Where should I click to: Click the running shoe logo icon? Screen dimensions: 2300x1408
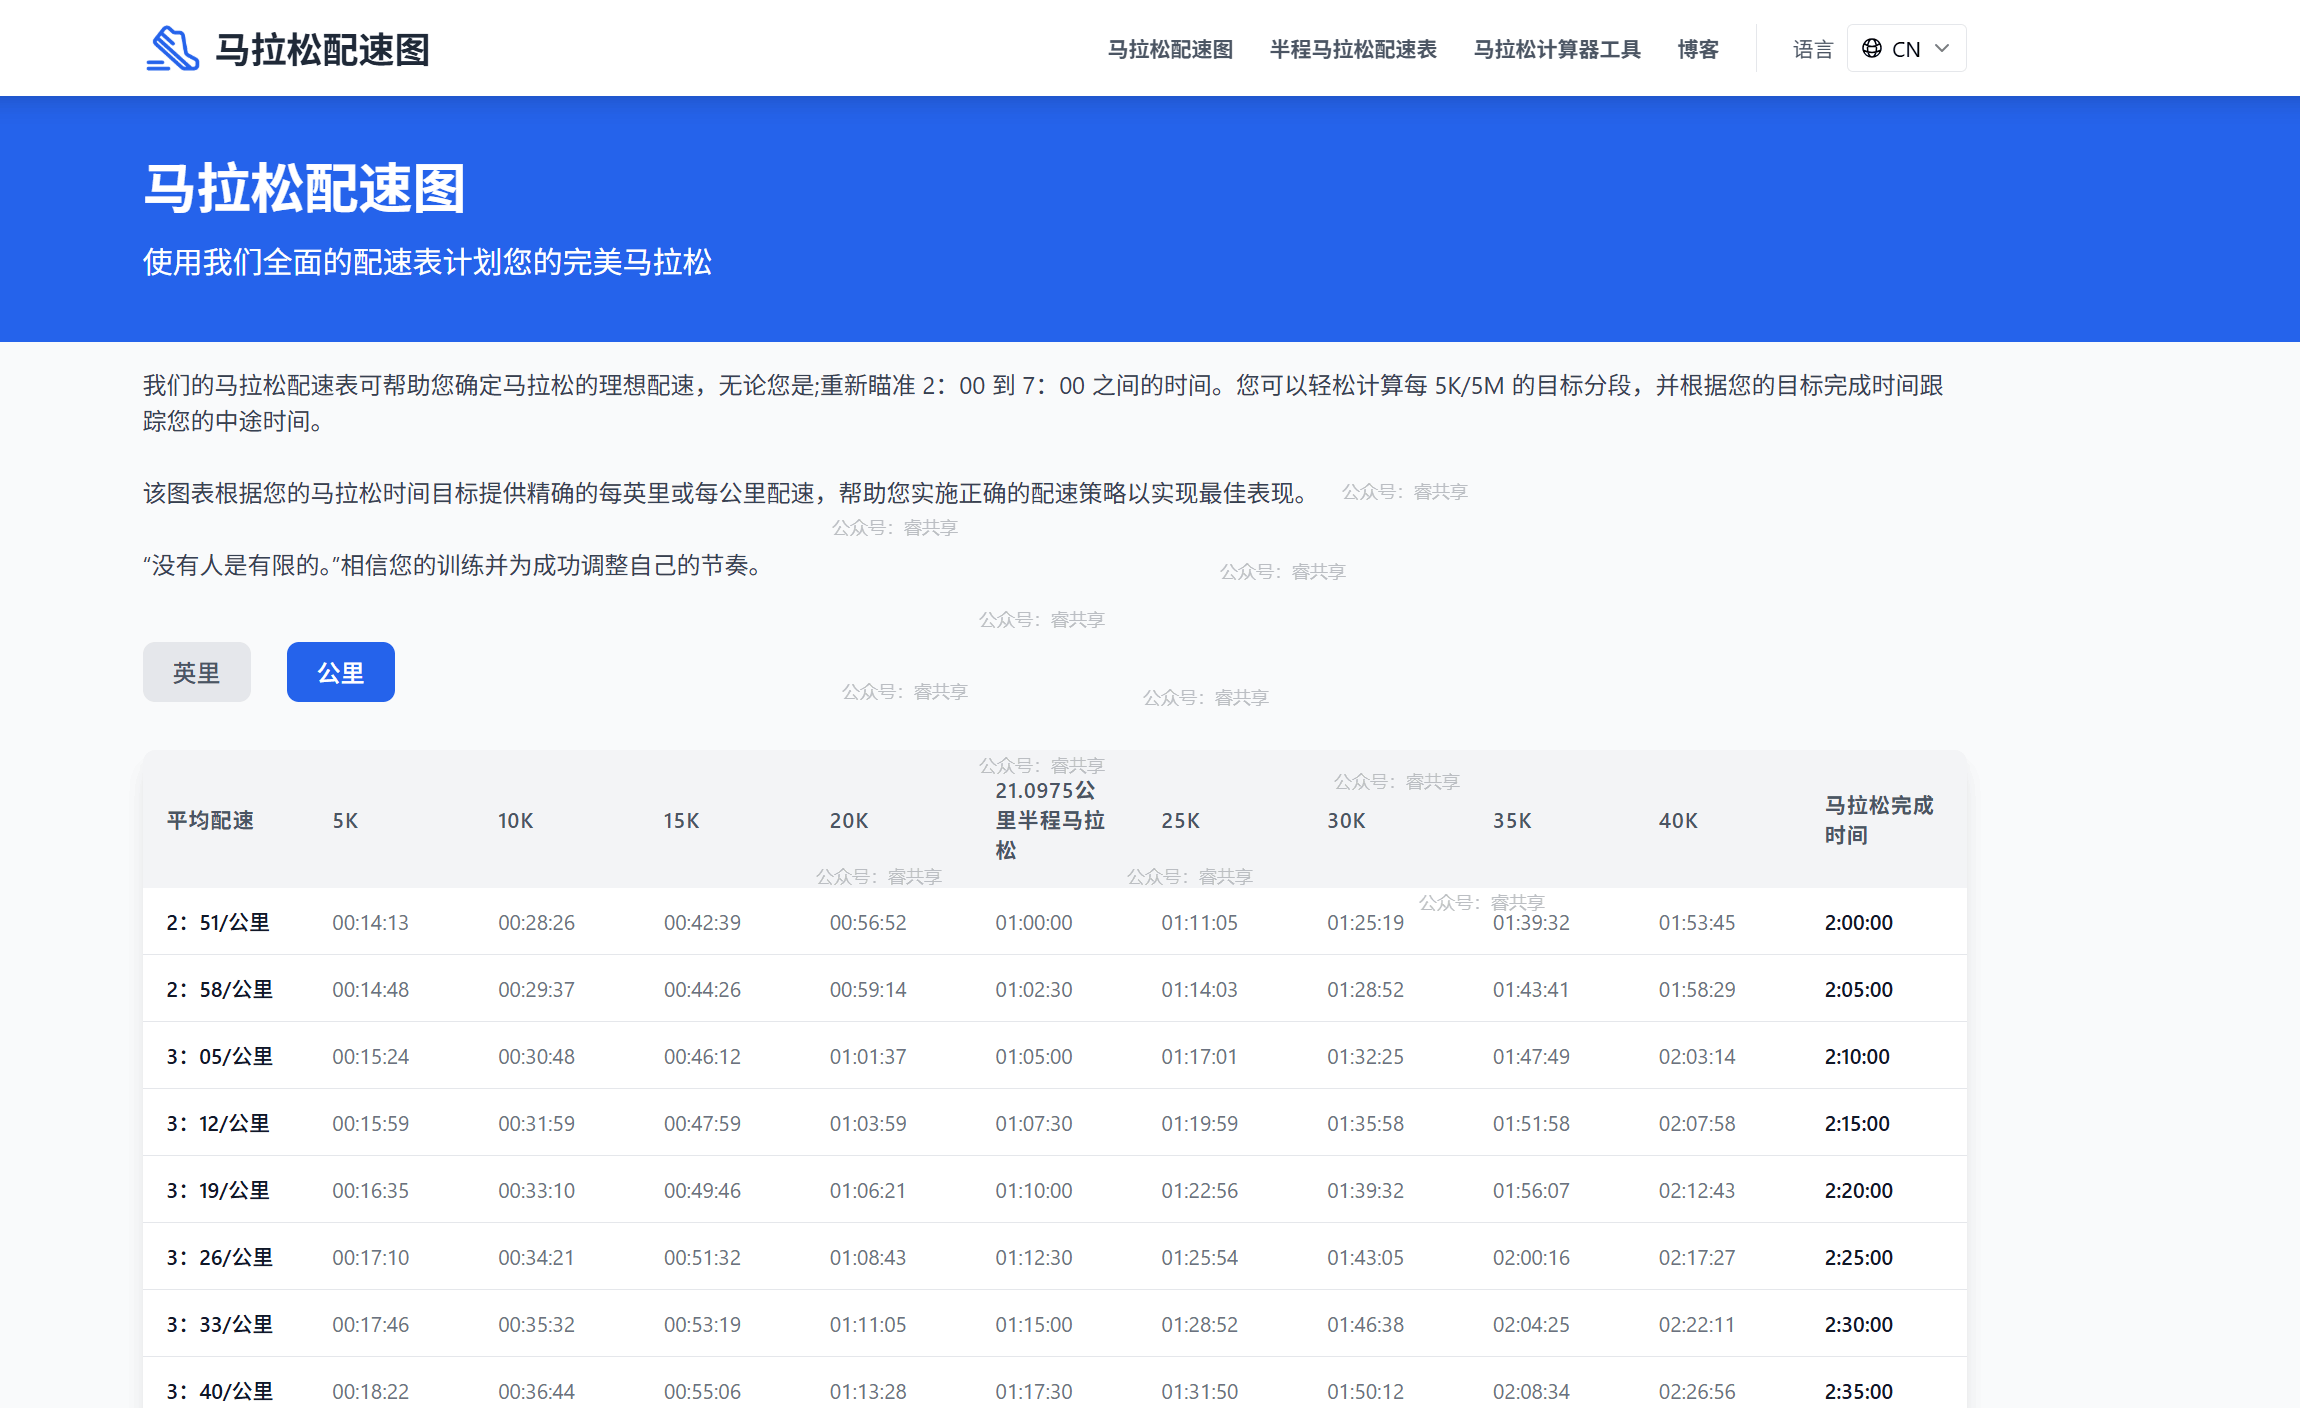[x=173, y=48]
